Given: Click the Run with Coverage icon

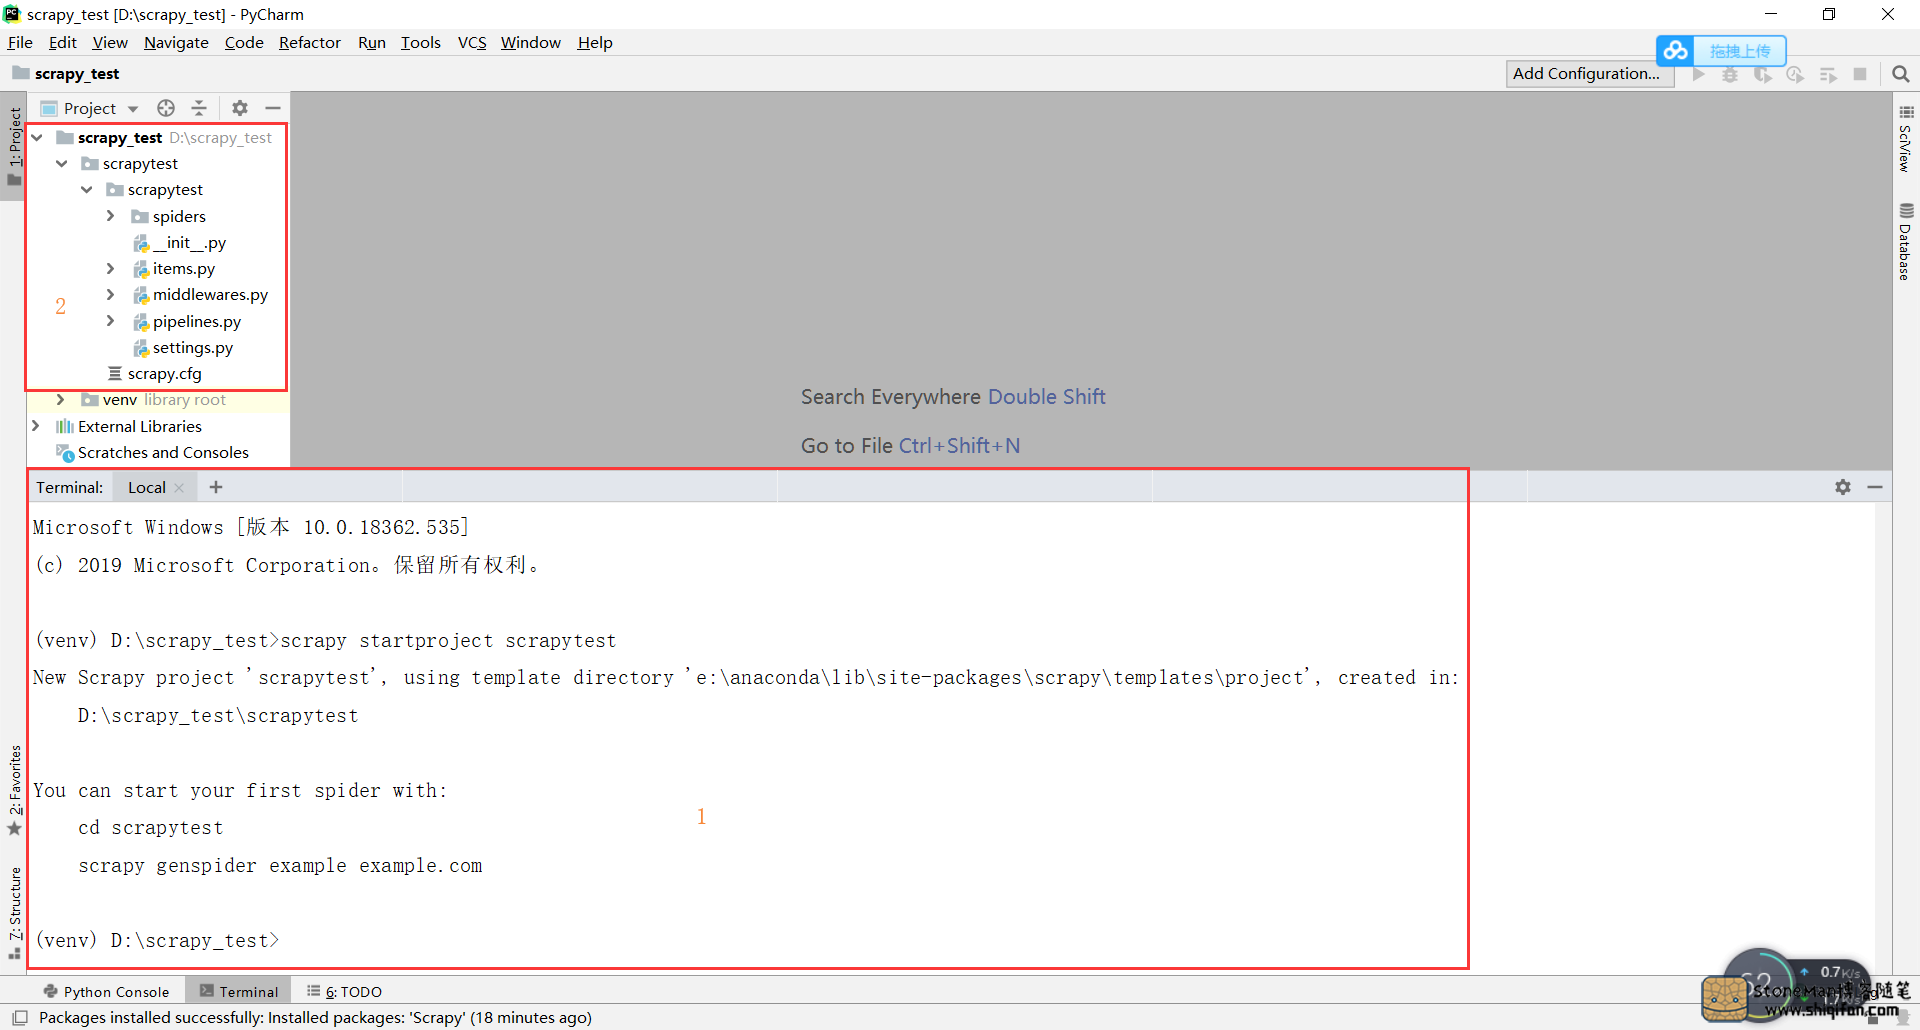Looking at the screenshot, I should [x=1763, y=74].
